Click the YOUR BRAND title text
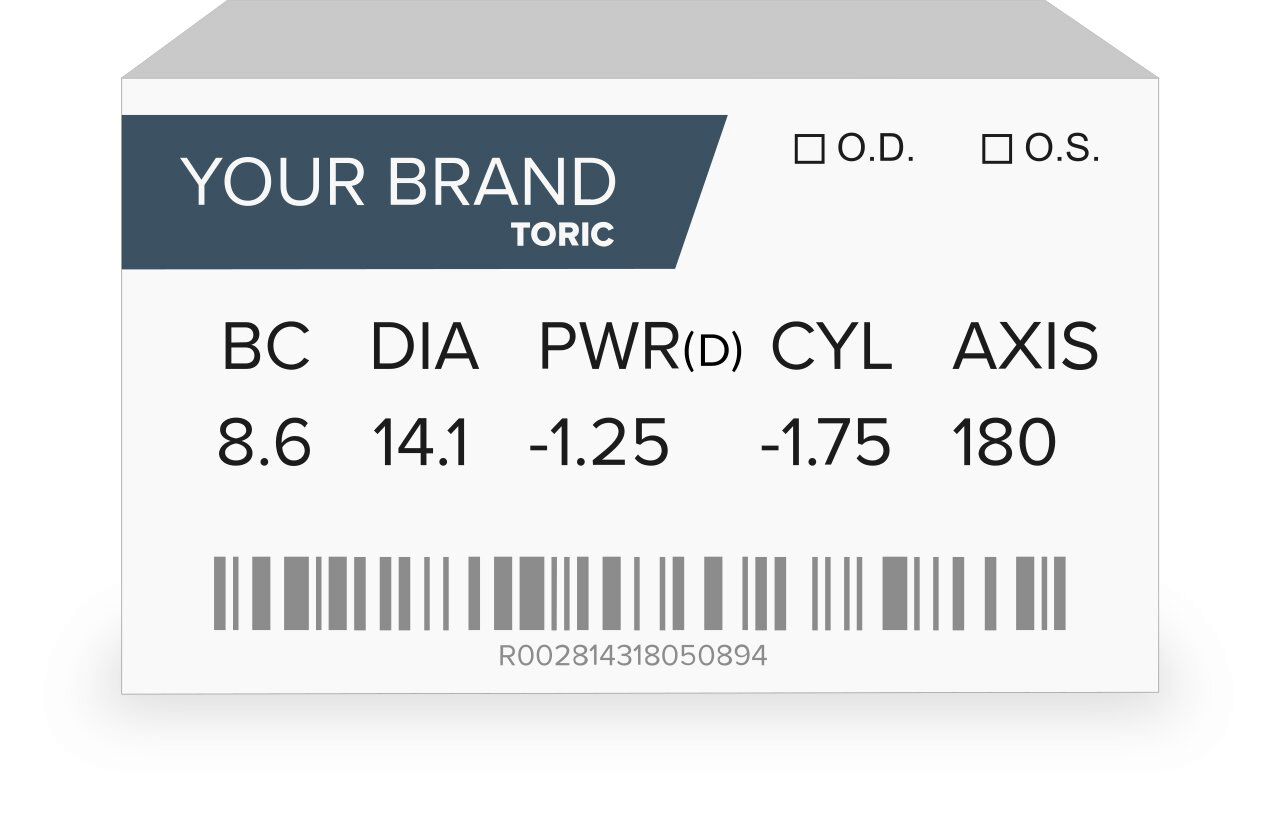This screenshot has height=819, width=1280. 398,183
